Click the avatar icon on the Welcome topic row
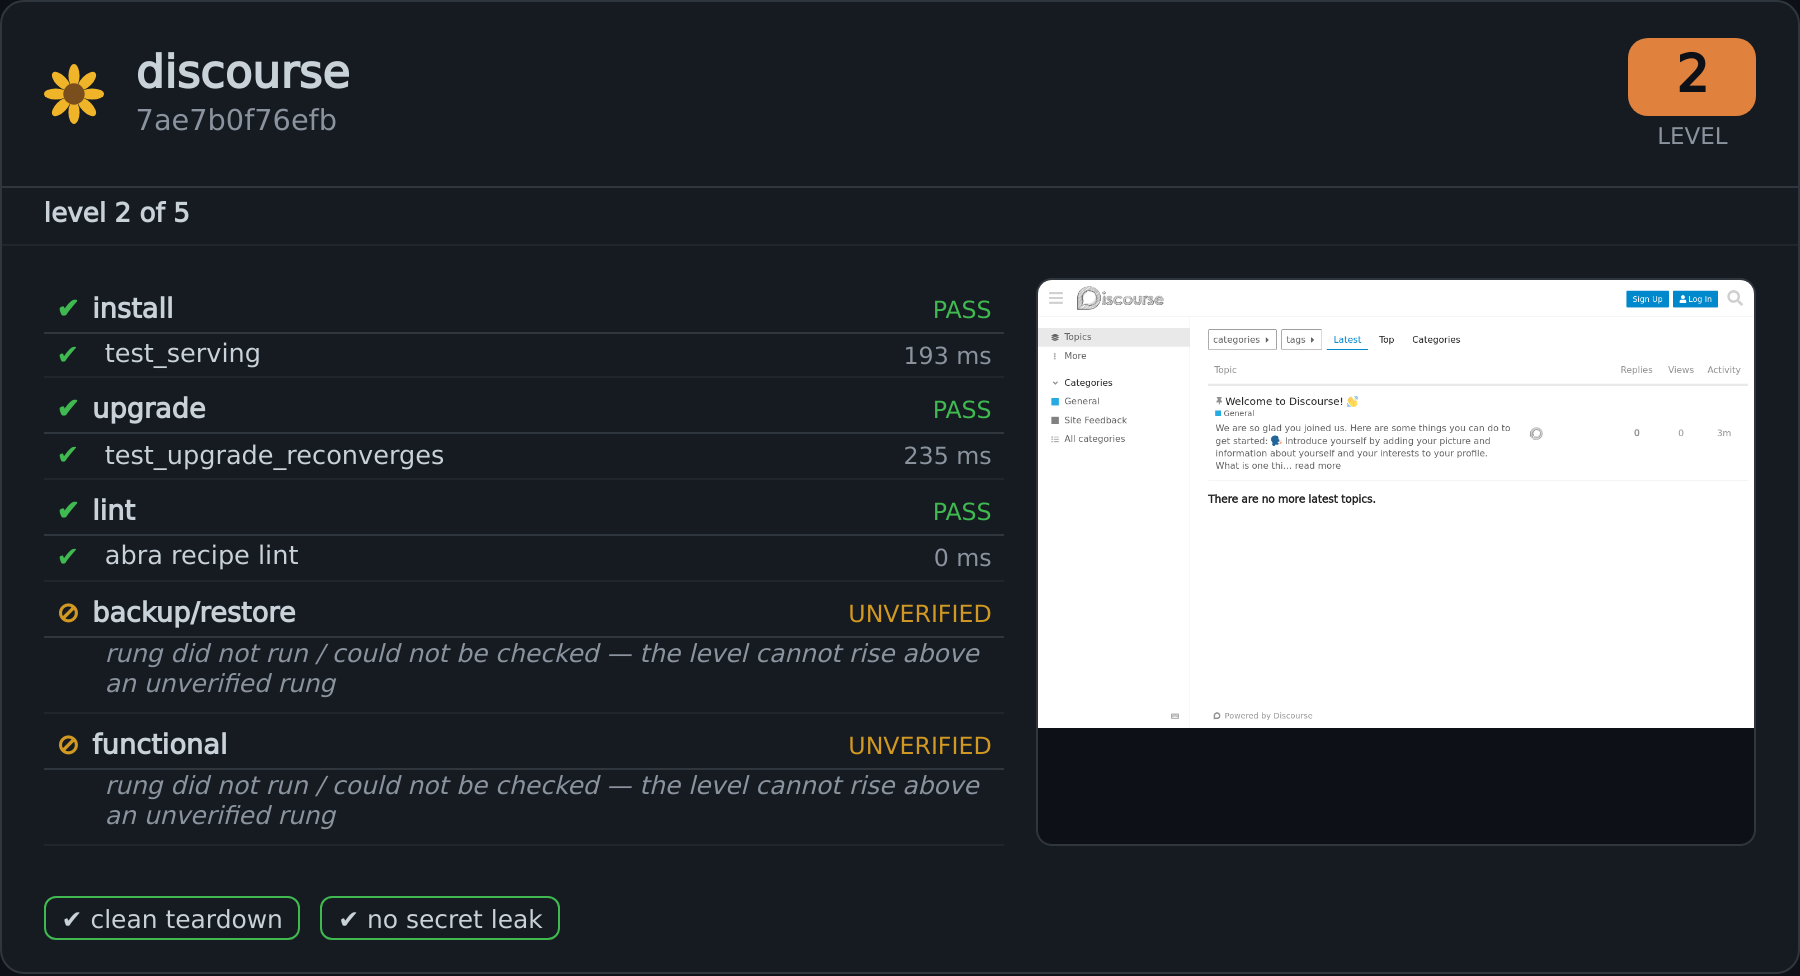 click(x=1536, y=433)
